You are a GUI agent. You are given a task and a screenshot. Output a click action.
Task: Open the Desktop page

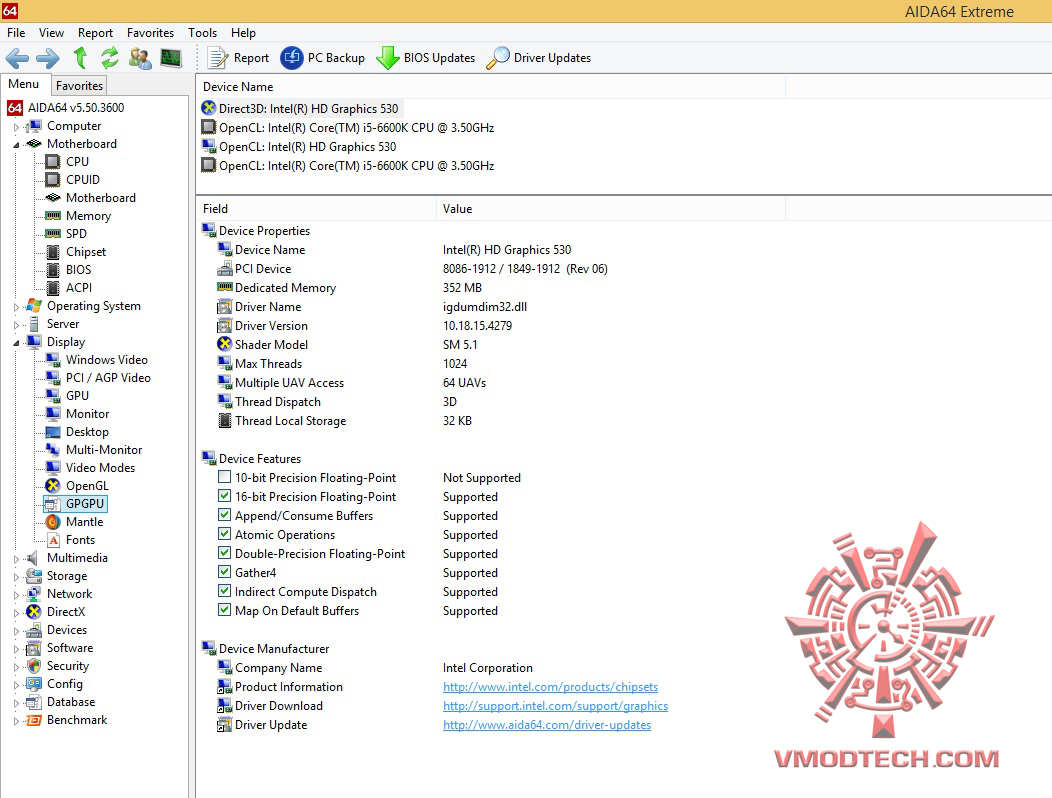[x=87, y=432]
